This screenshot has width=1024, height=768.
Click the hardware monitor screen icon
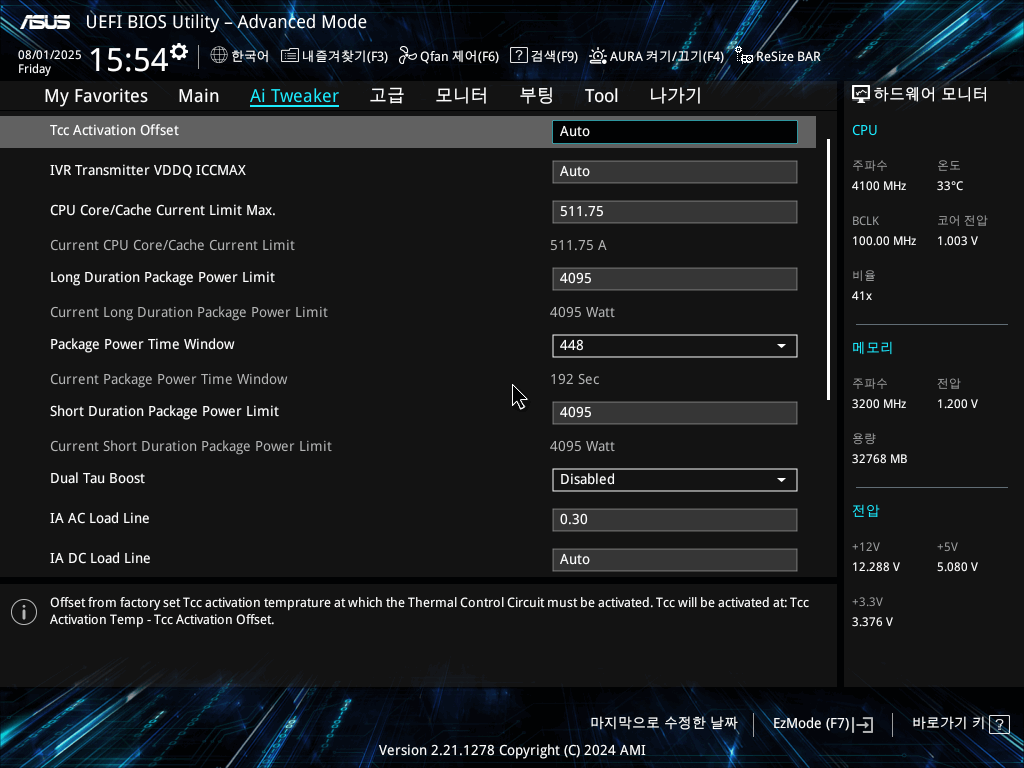click(x=861, y=95)
